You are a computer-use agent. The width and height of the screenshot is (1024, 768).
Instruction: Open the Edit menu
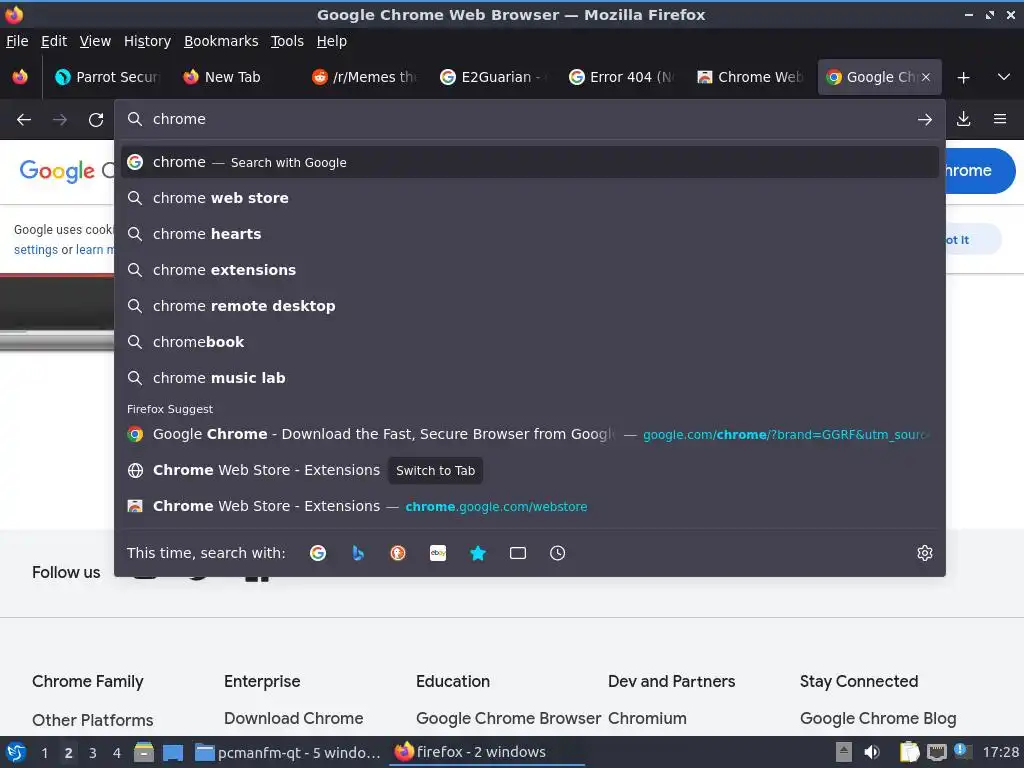[x=54, y=41]
